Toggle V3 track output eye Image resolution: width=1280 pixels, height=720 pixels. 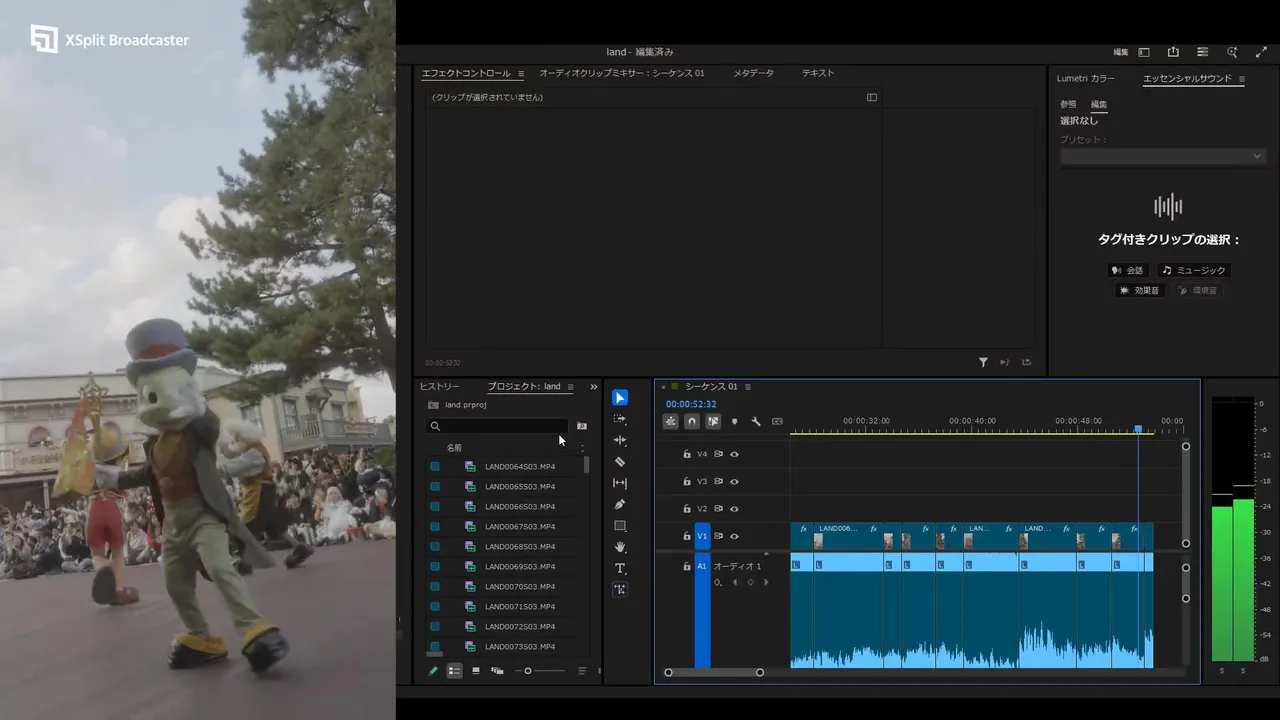click(734, 481)
